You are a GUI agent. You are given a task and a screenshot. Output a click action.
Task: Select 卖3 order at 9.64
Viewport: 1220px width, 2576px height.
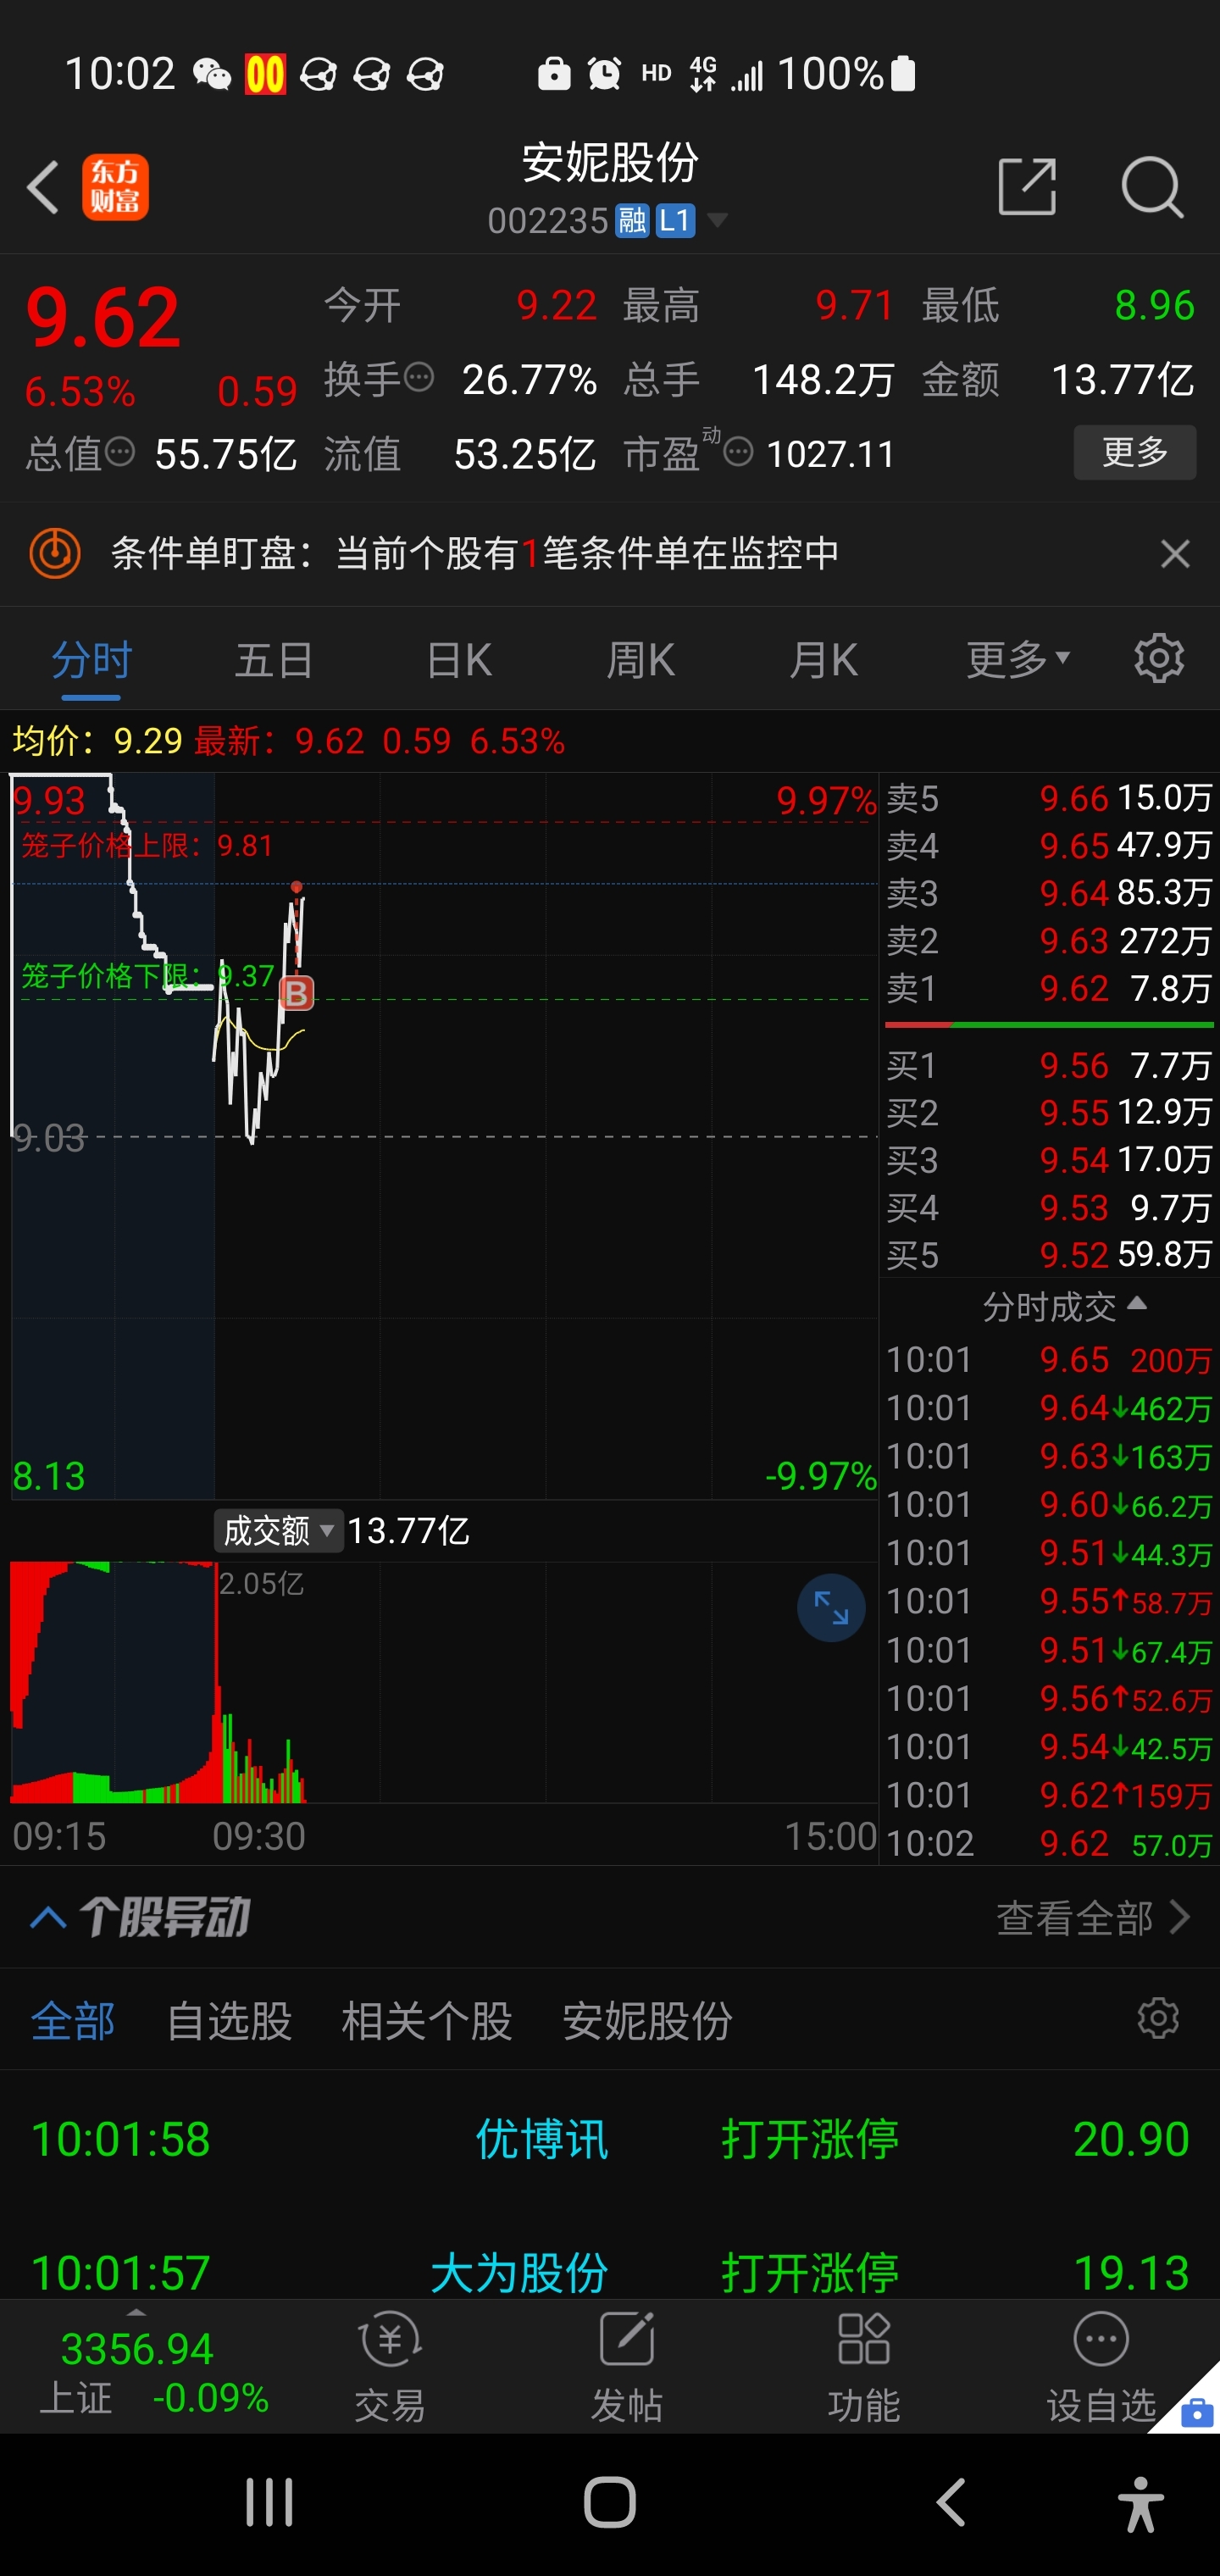click(1049, 892)
